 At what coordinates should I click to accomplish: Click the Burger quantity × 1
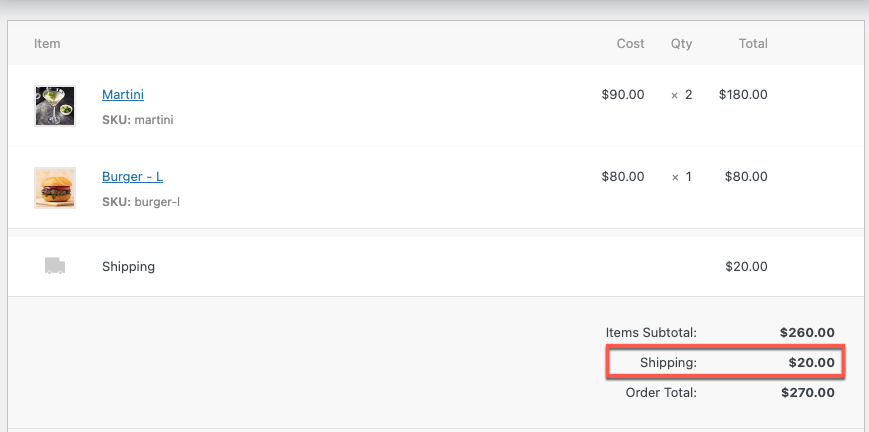(682, 177)
